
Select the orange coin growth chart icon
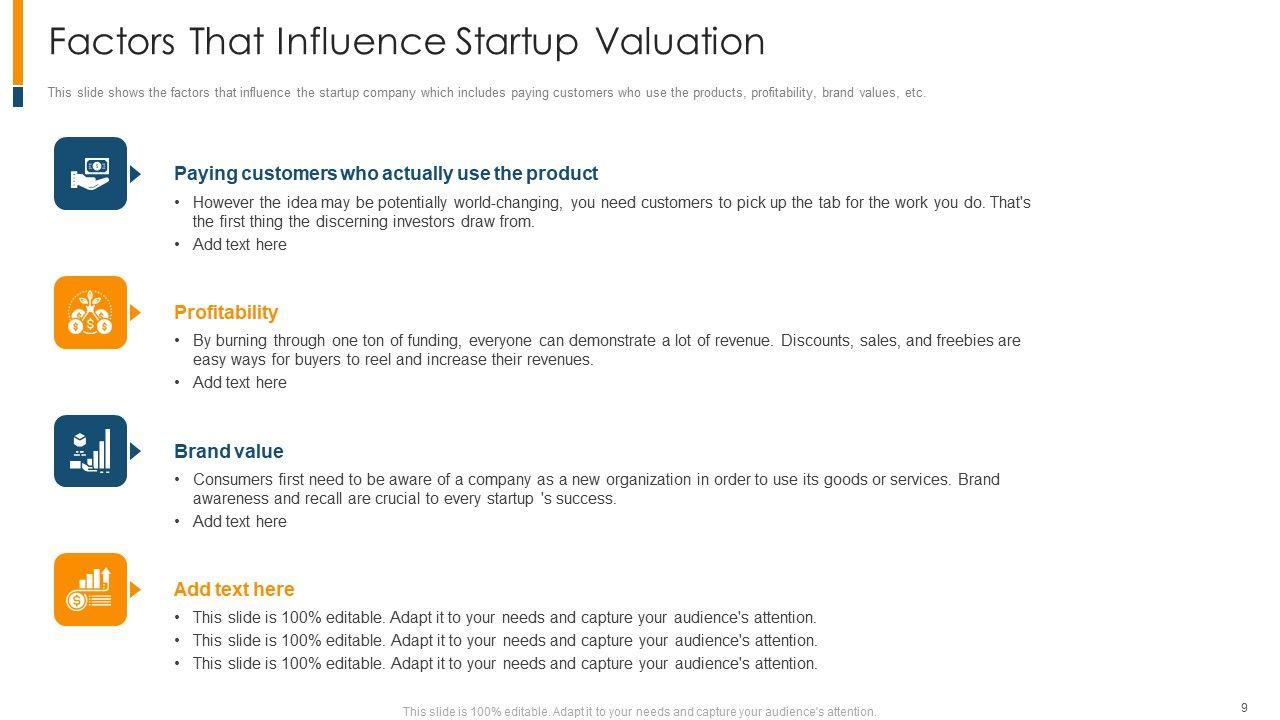pyautogui.click(x=90, y=589)
